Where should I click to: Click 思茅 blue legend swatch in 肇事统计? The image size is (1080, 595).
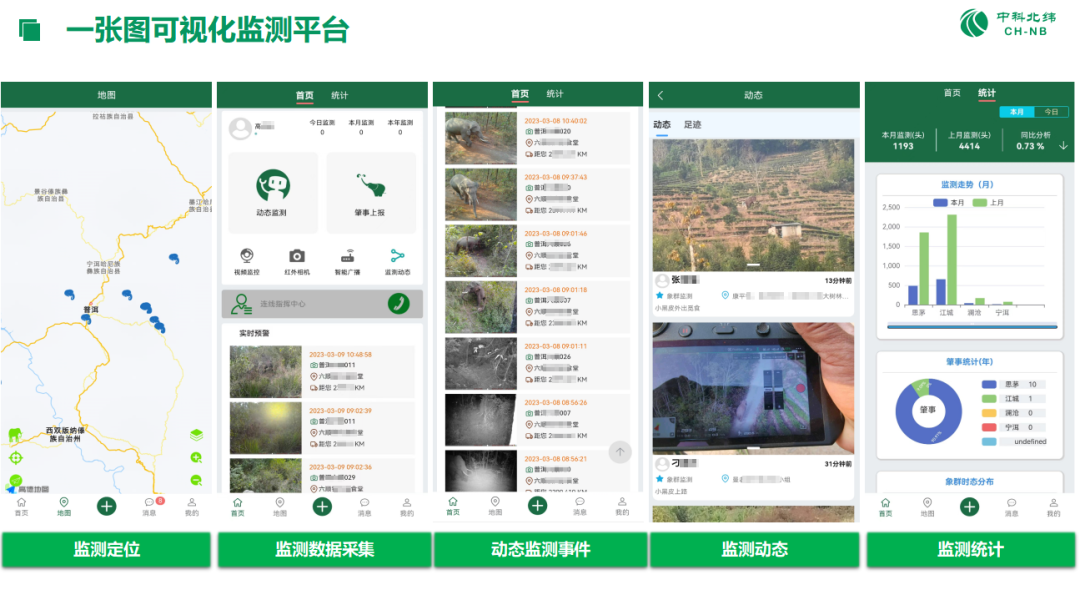[989, 384]
